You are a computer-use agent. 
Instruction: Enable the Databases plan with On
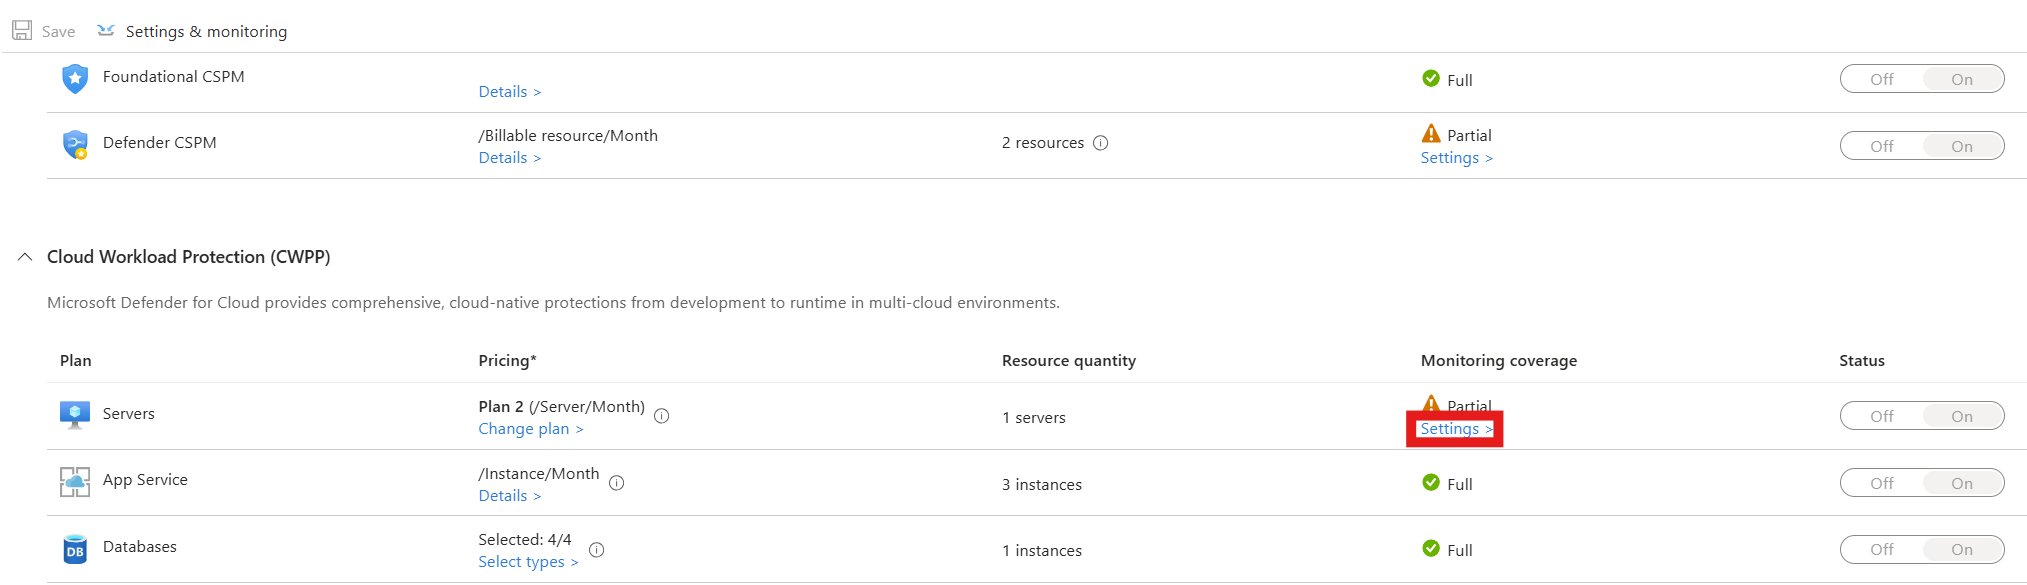point(1962,549)
